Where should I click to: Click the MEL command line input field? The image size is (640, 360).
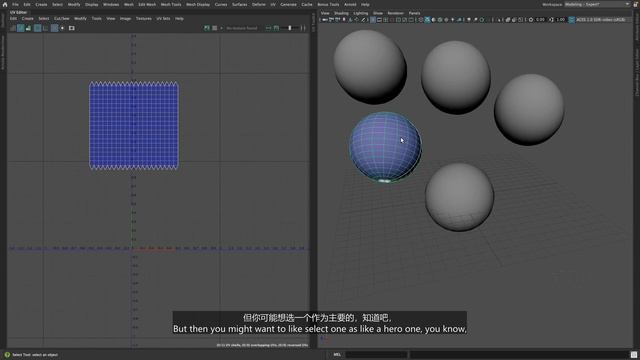tap(376, 355)
